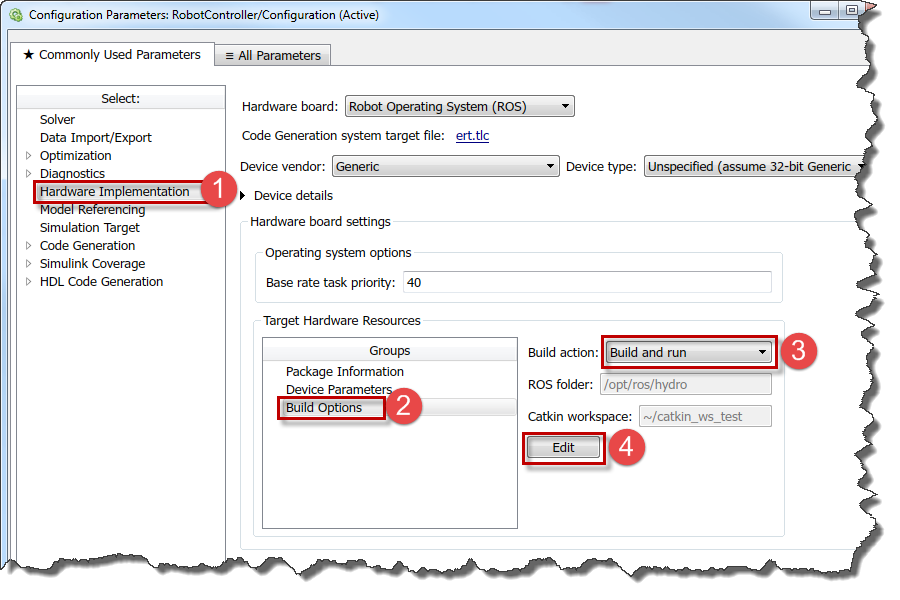Open the Commonly Used Parameters tab
The image size is (900, 600).
click(112, 55)
